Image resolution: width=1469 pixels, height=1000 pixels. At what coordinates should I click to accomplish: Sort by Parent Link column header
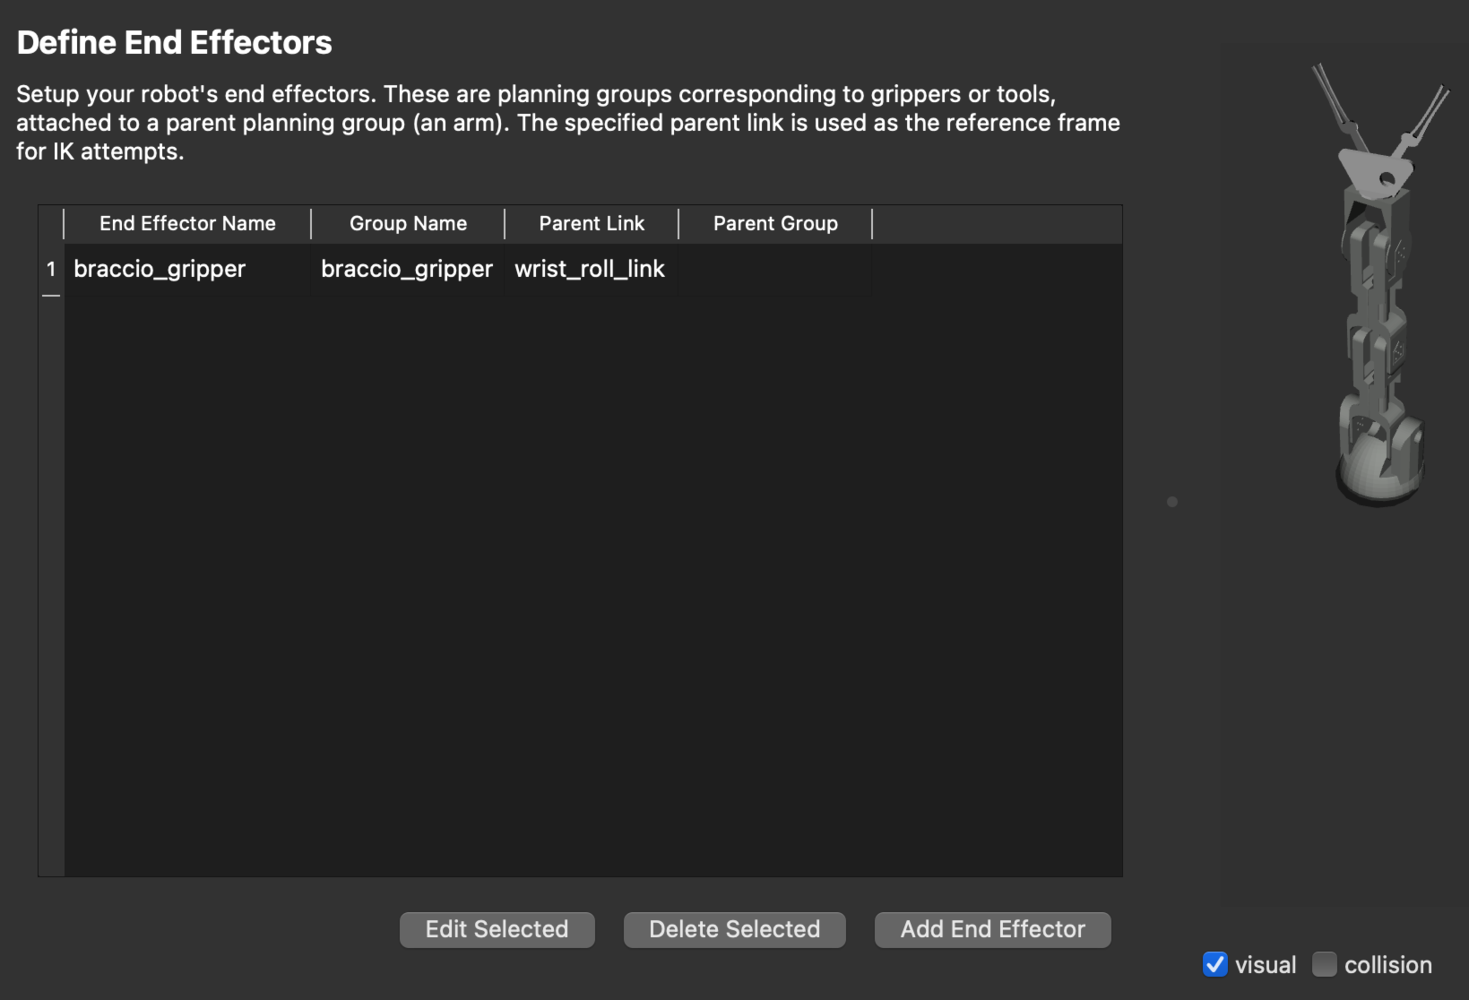point(592,224)
